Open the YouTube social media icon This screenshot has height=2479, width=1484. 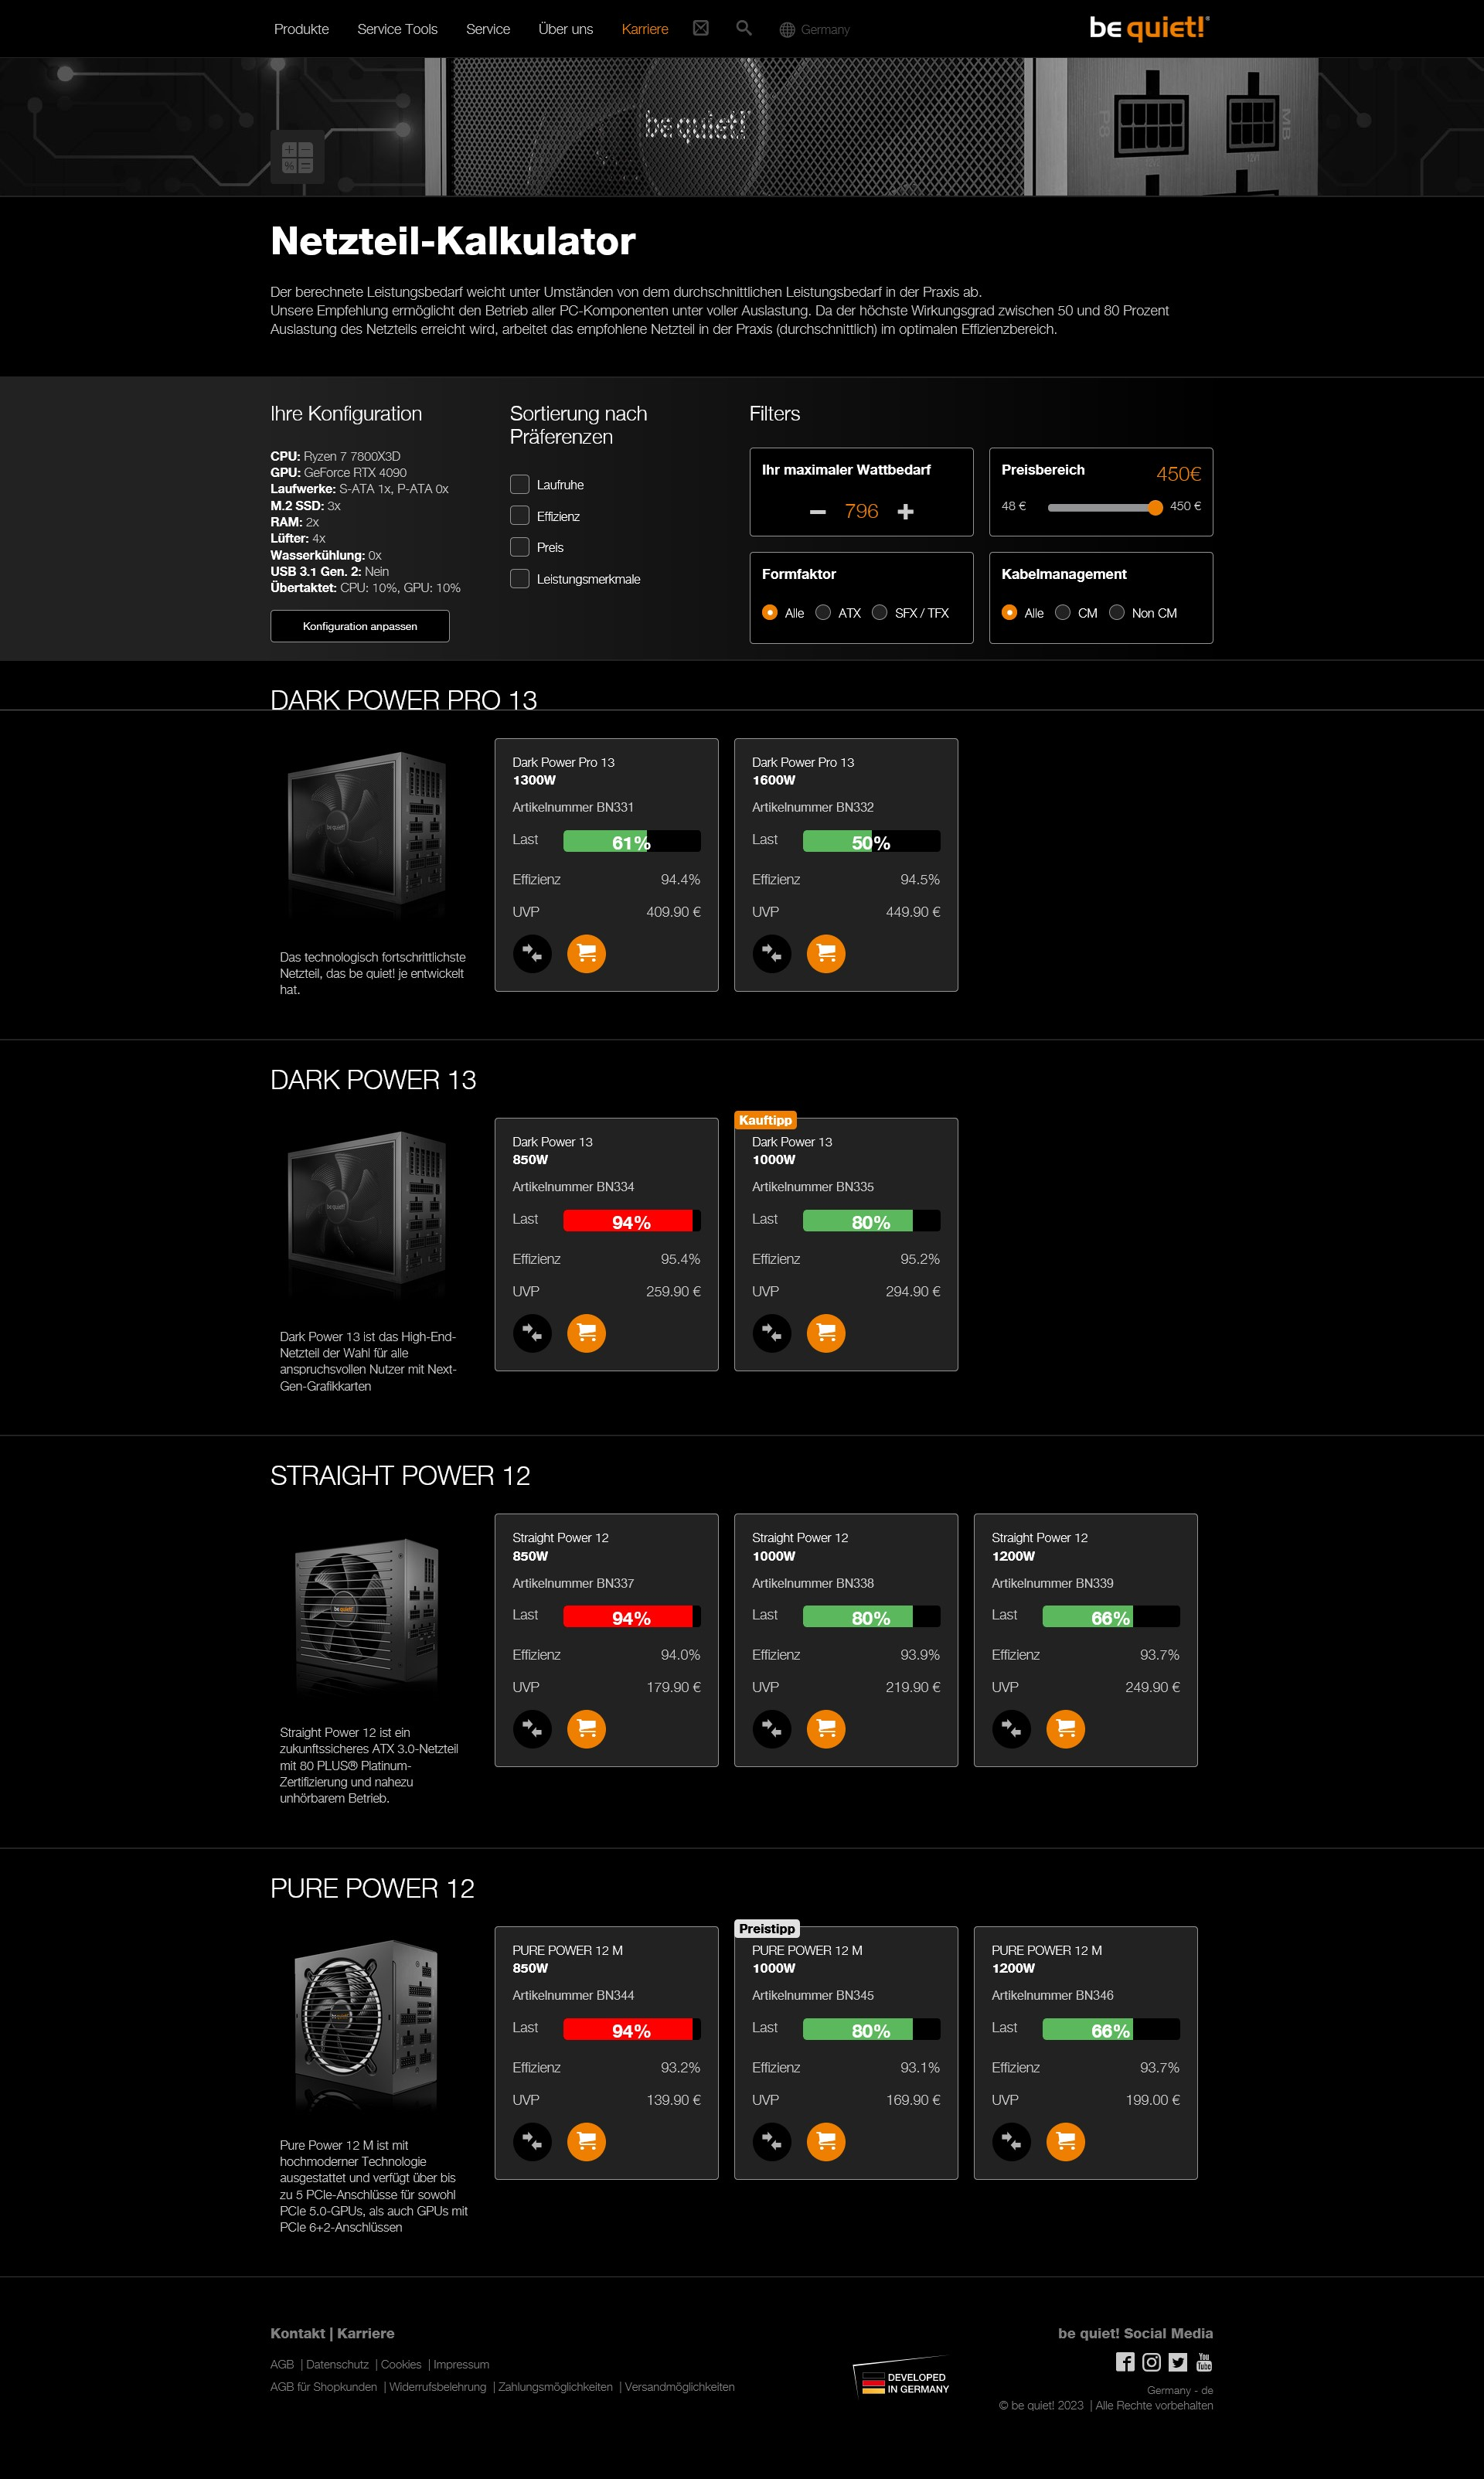pos(1204,2361)
